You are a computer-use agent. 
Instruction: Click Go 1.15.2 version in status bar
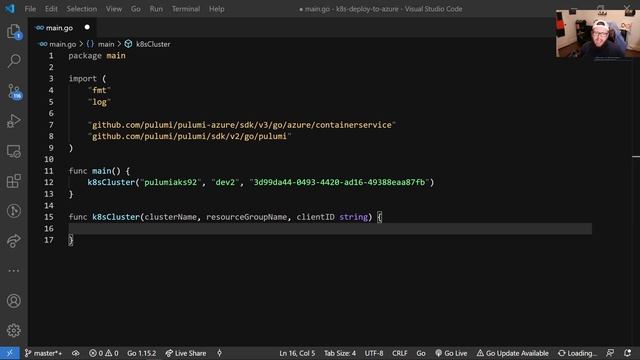(x=142, y=353)
